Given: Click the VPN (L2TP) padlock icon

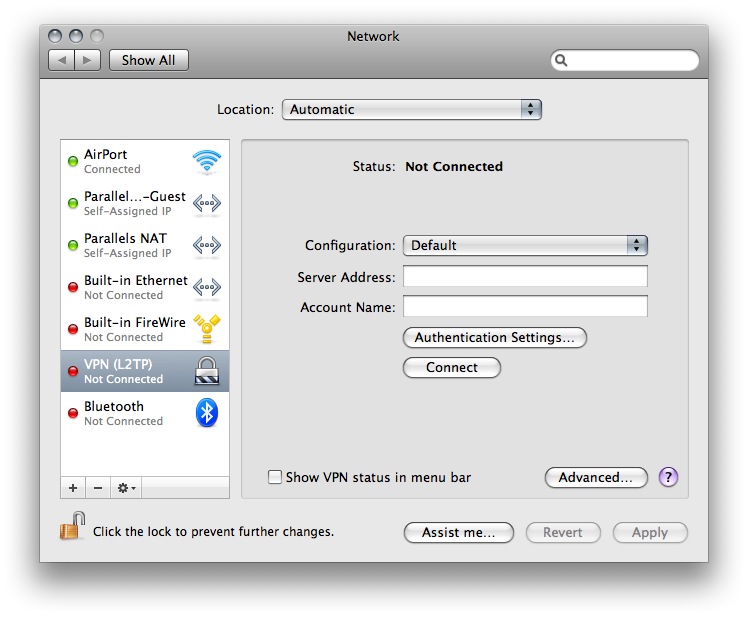Looking at the screenshot, I should [207, 371].
